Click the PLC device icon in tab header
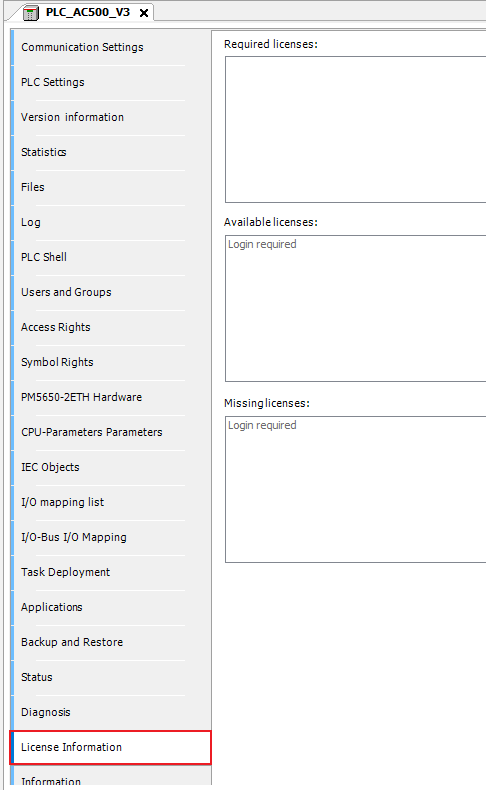 [x=31, y=13]
